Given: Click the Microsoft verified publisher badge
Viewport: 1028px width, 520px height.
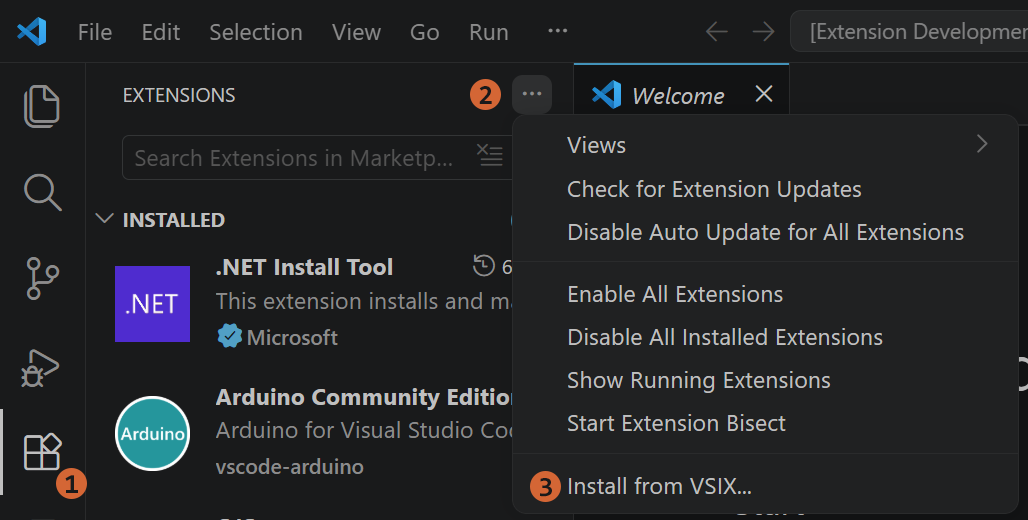Looking at the screenshot, I should pos(229,336).
